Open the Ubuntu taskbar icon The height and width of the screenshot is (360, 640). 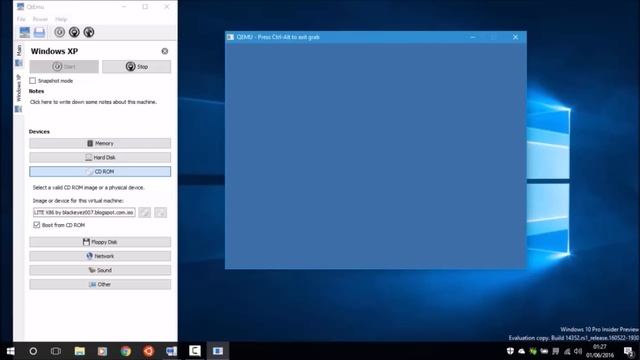(x=149, y=351)
